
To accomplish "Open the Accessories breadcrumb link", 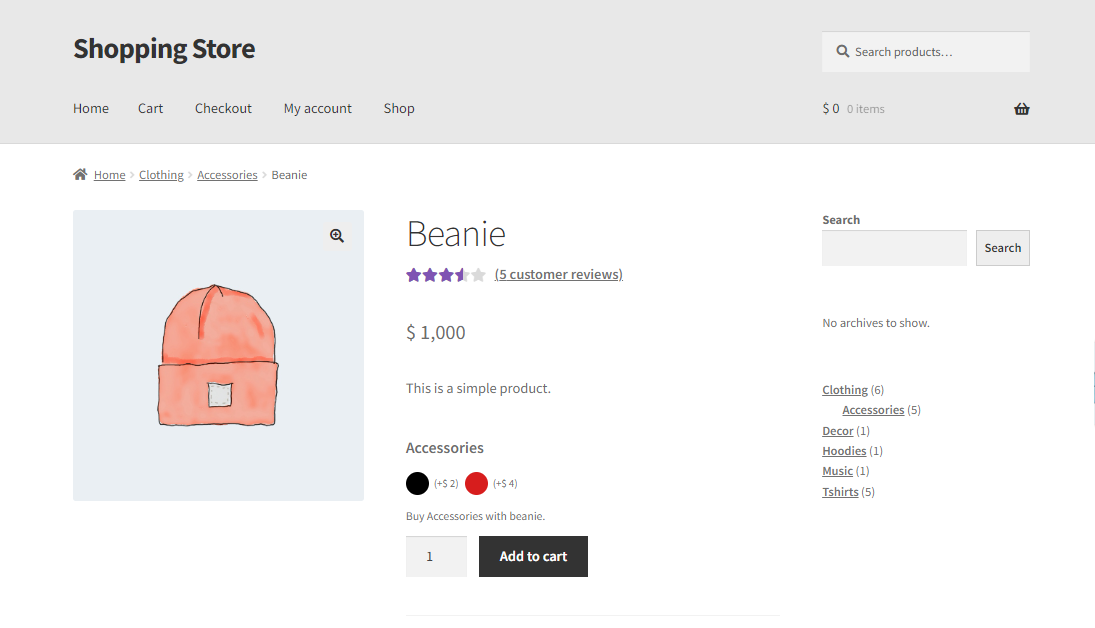I will tap(227, 175).
